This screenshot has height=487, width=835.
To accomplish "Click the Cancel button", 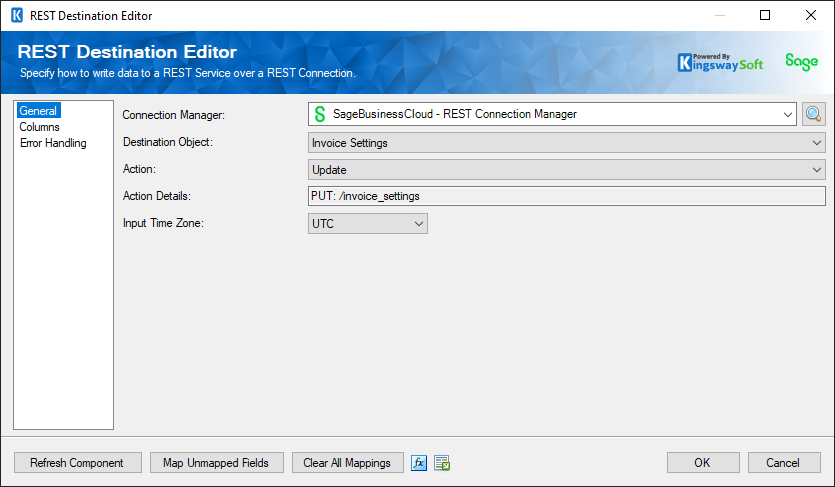I will pos(784,463).
